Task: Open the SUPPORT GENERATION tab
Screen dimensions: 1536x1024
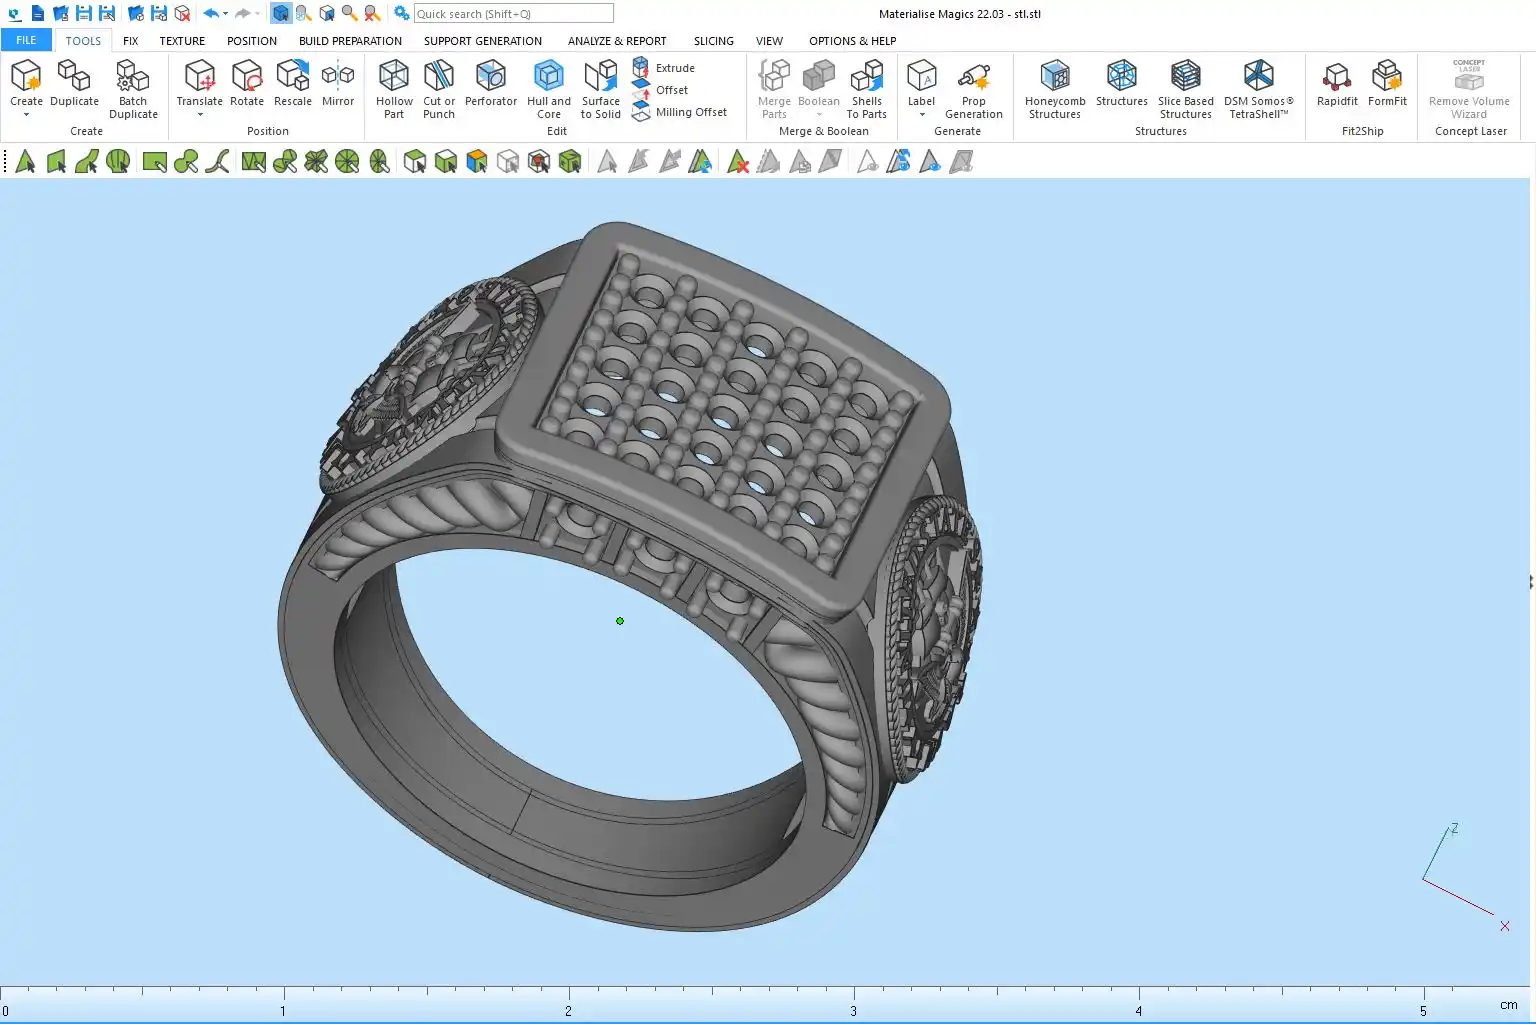Action: click(x=482, y=41)
